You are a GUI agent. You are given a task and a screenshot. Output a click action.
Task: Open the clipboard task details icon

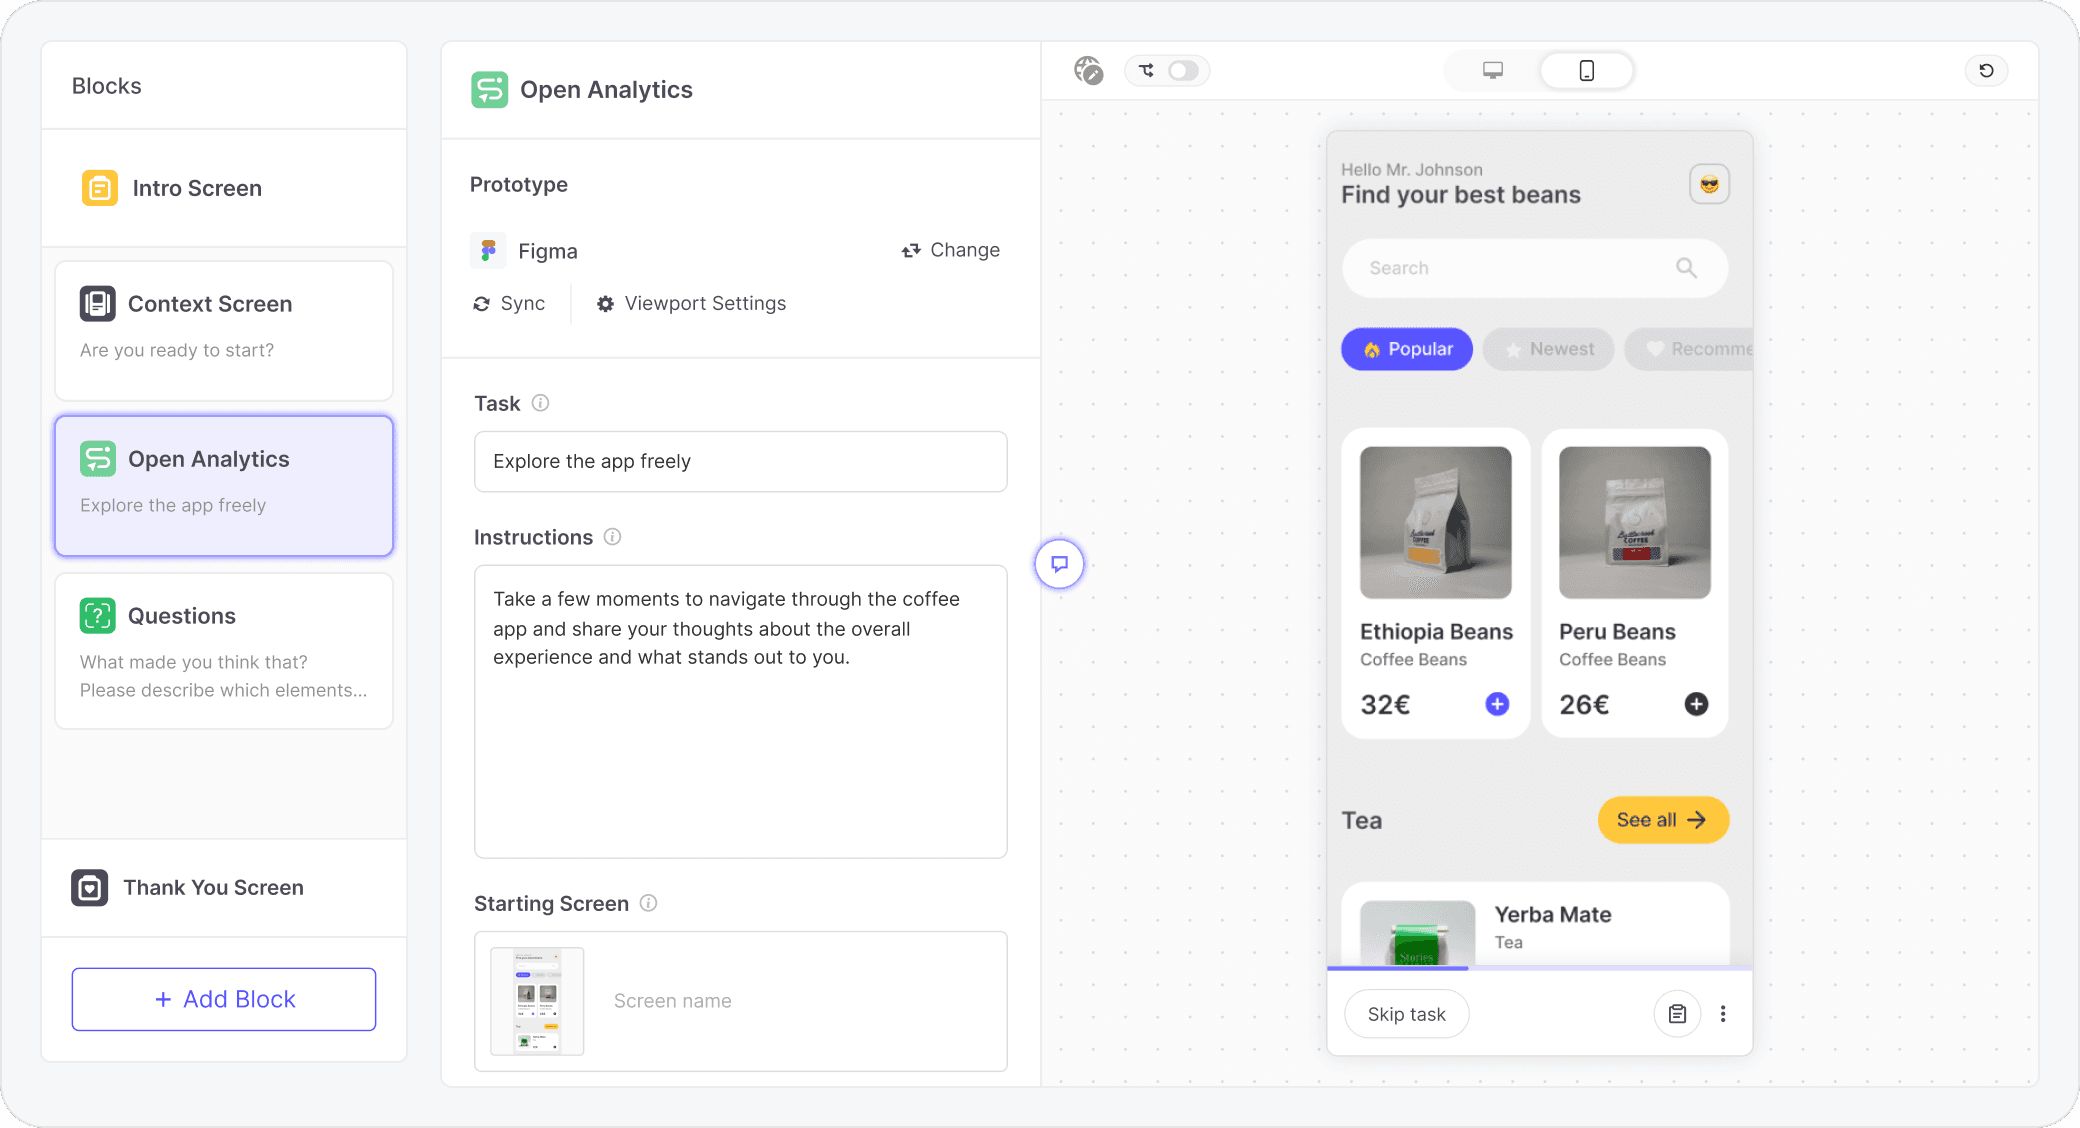1677,1014
